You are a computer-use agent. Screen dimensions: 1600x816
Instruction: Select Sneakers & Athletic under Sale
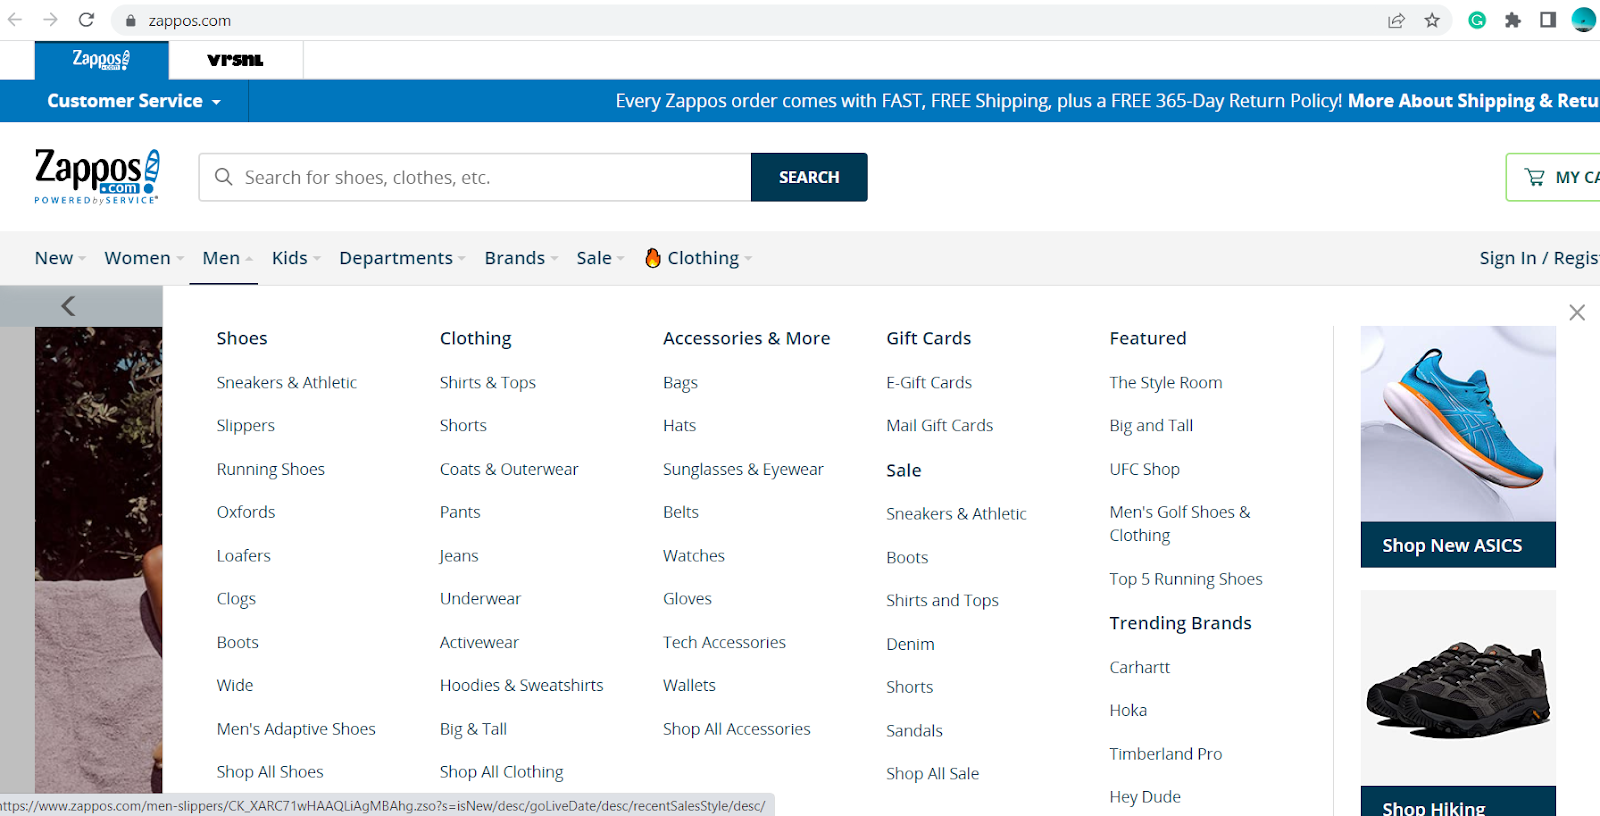pos(956,513)
